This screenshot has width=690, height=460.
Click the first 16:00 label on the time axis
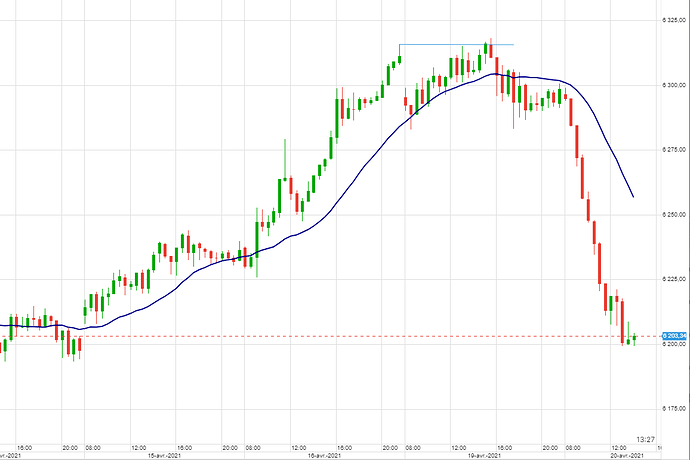click(x=25, y=448)
